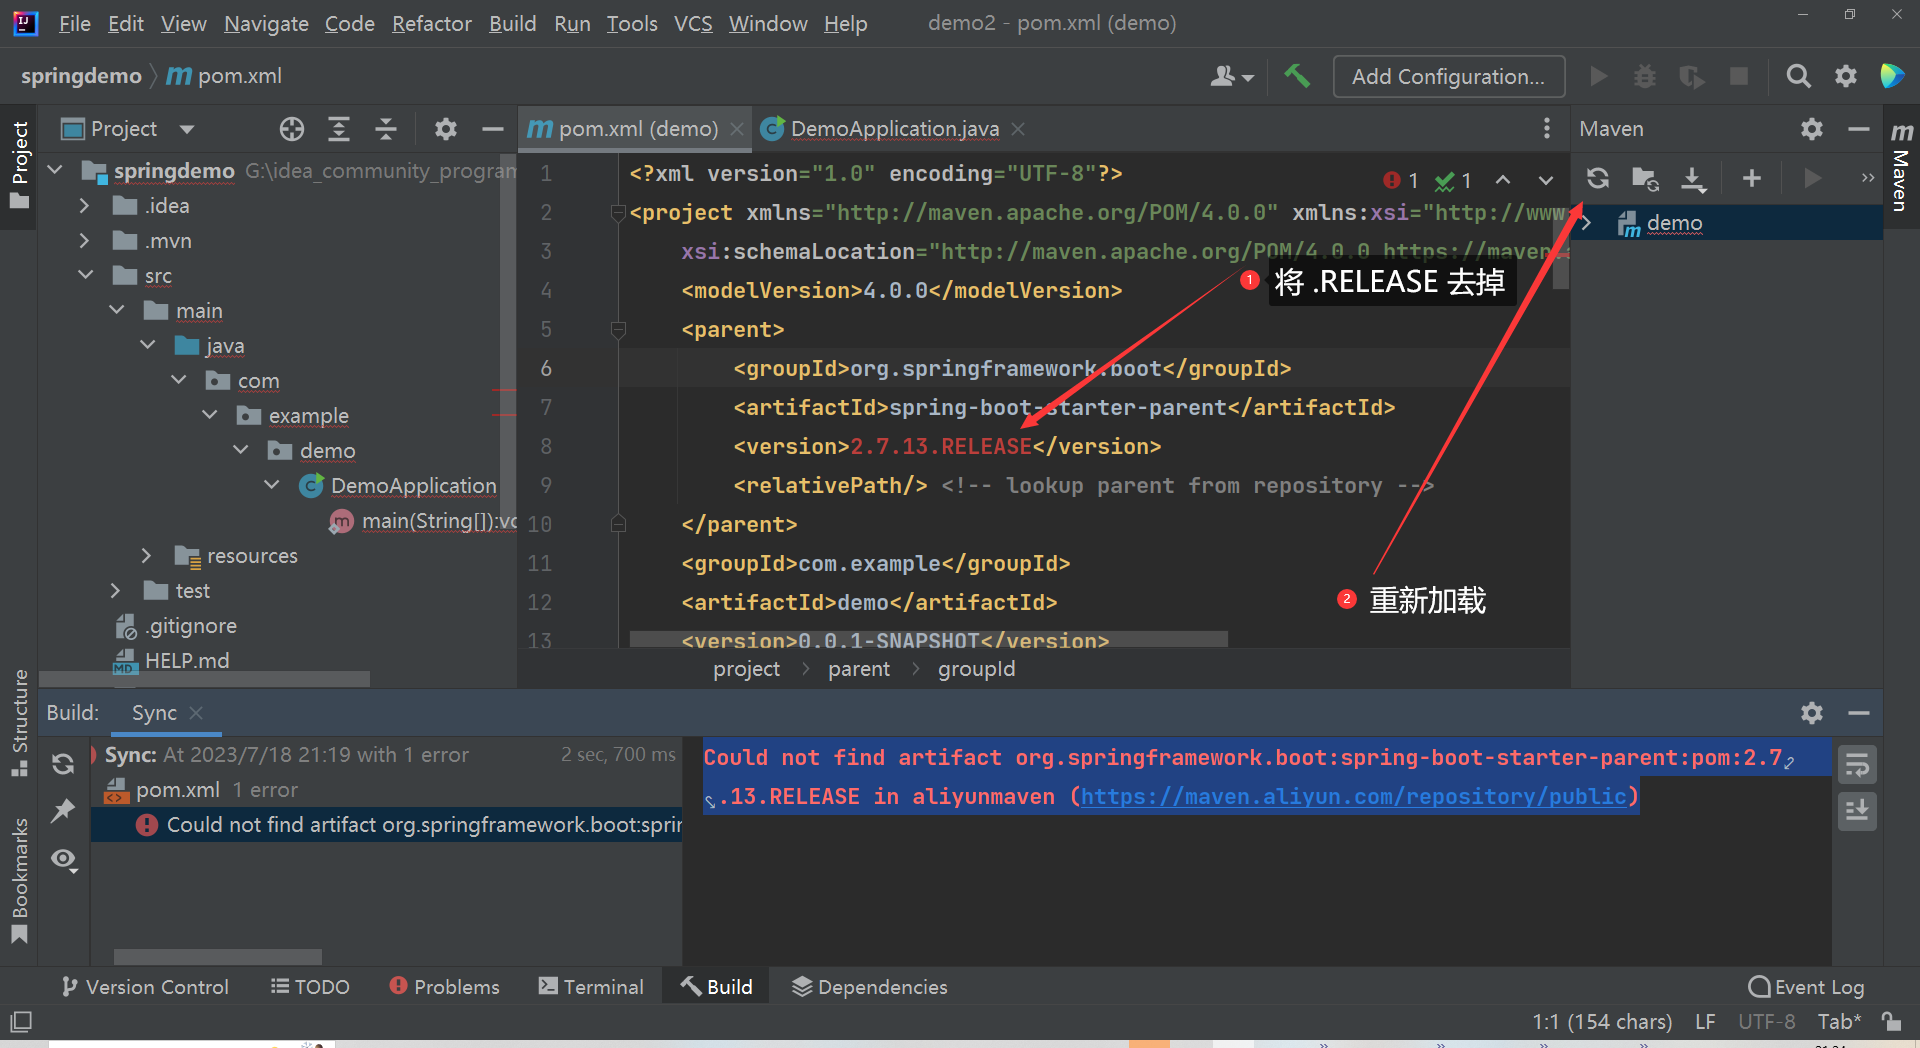
Task: Open the TODO tool window
Action: [x=310, y=987]
